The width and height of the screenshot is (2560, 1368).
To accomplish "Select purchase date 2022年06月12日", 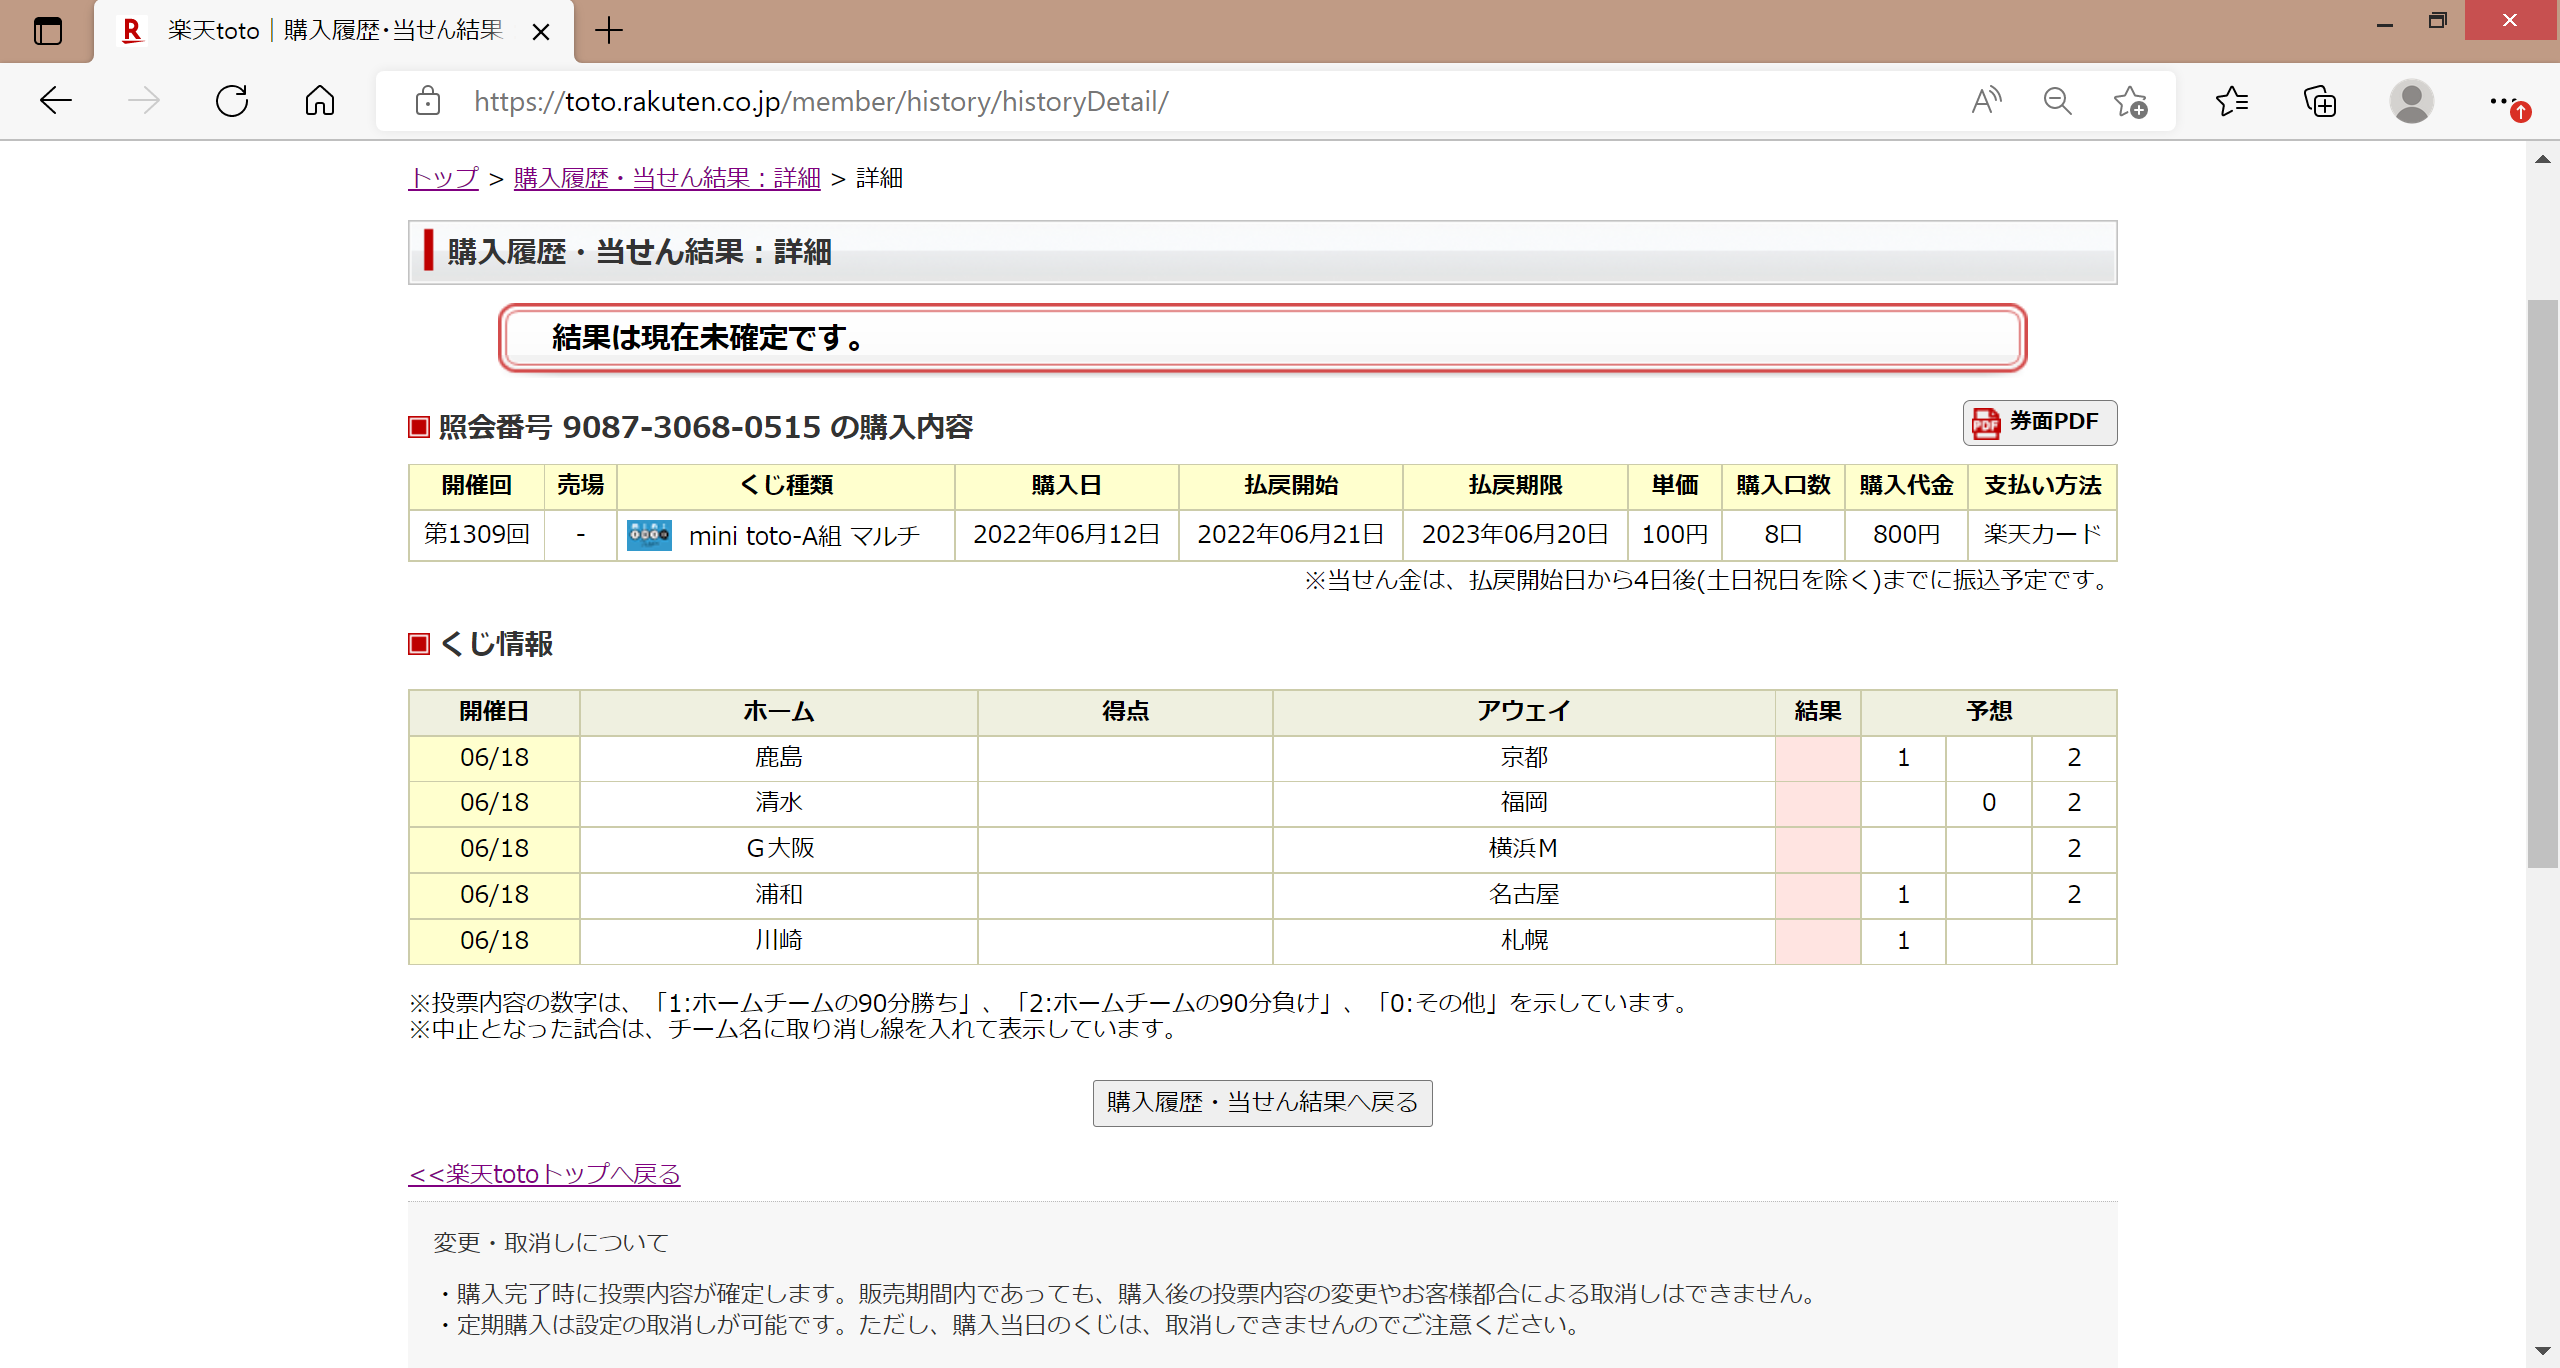I will point(1066,535).
